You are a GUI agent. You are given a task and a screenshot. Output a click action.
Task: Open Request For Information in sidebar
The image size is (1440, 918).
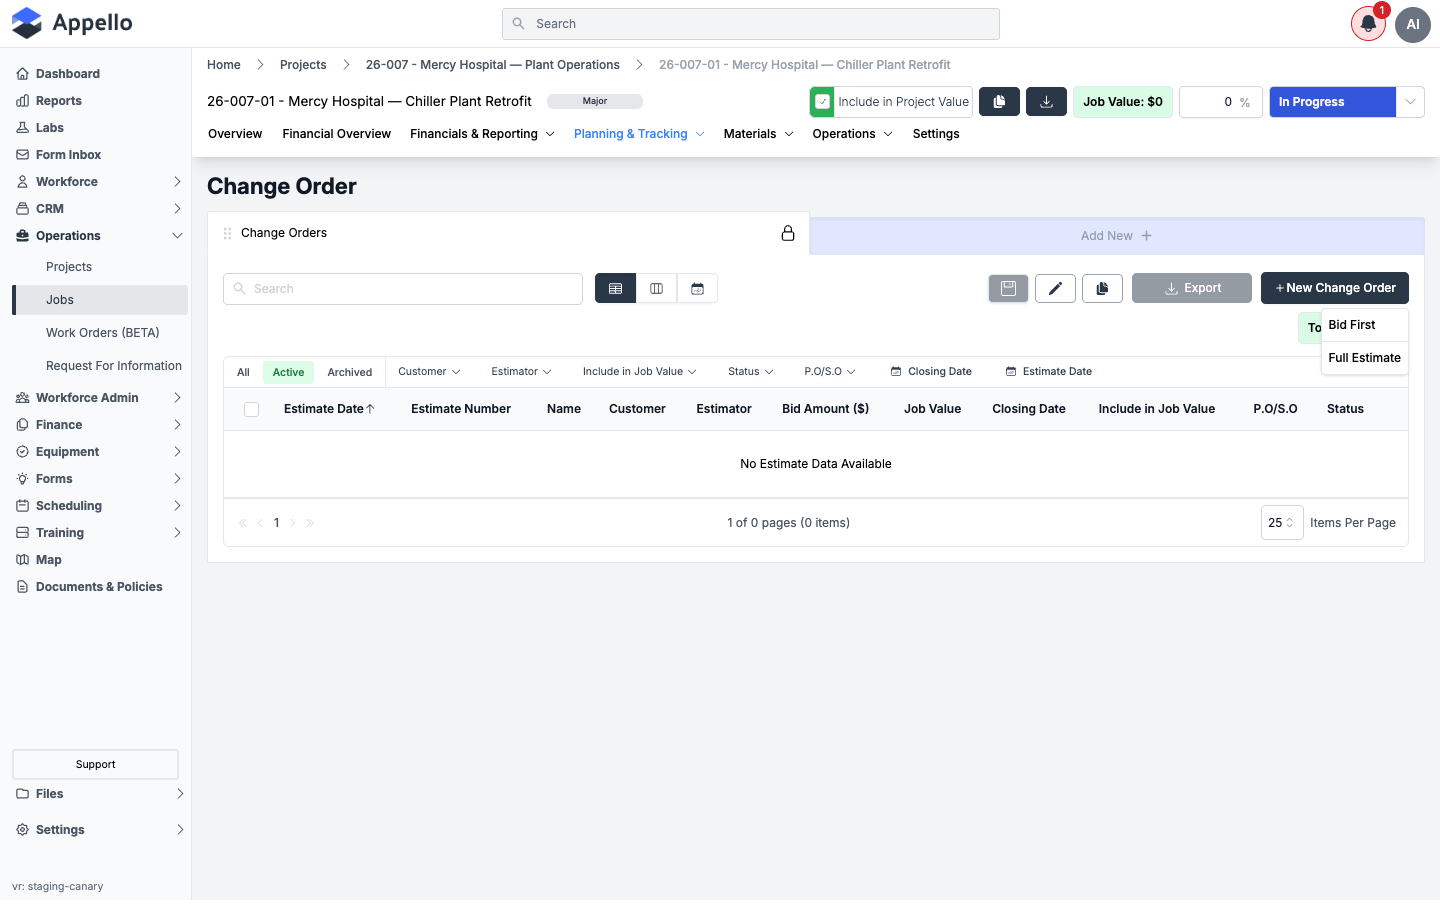pos(114,366)
